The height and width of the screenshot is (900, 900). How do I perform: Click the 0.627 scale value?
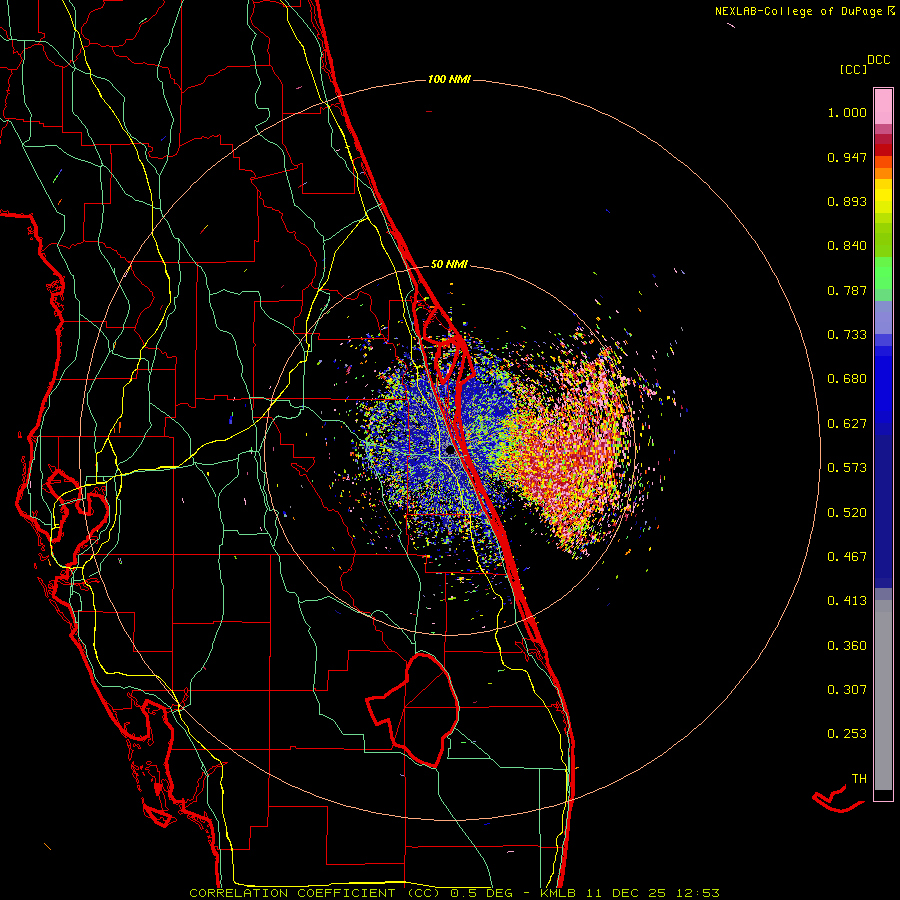coord(847,424)
